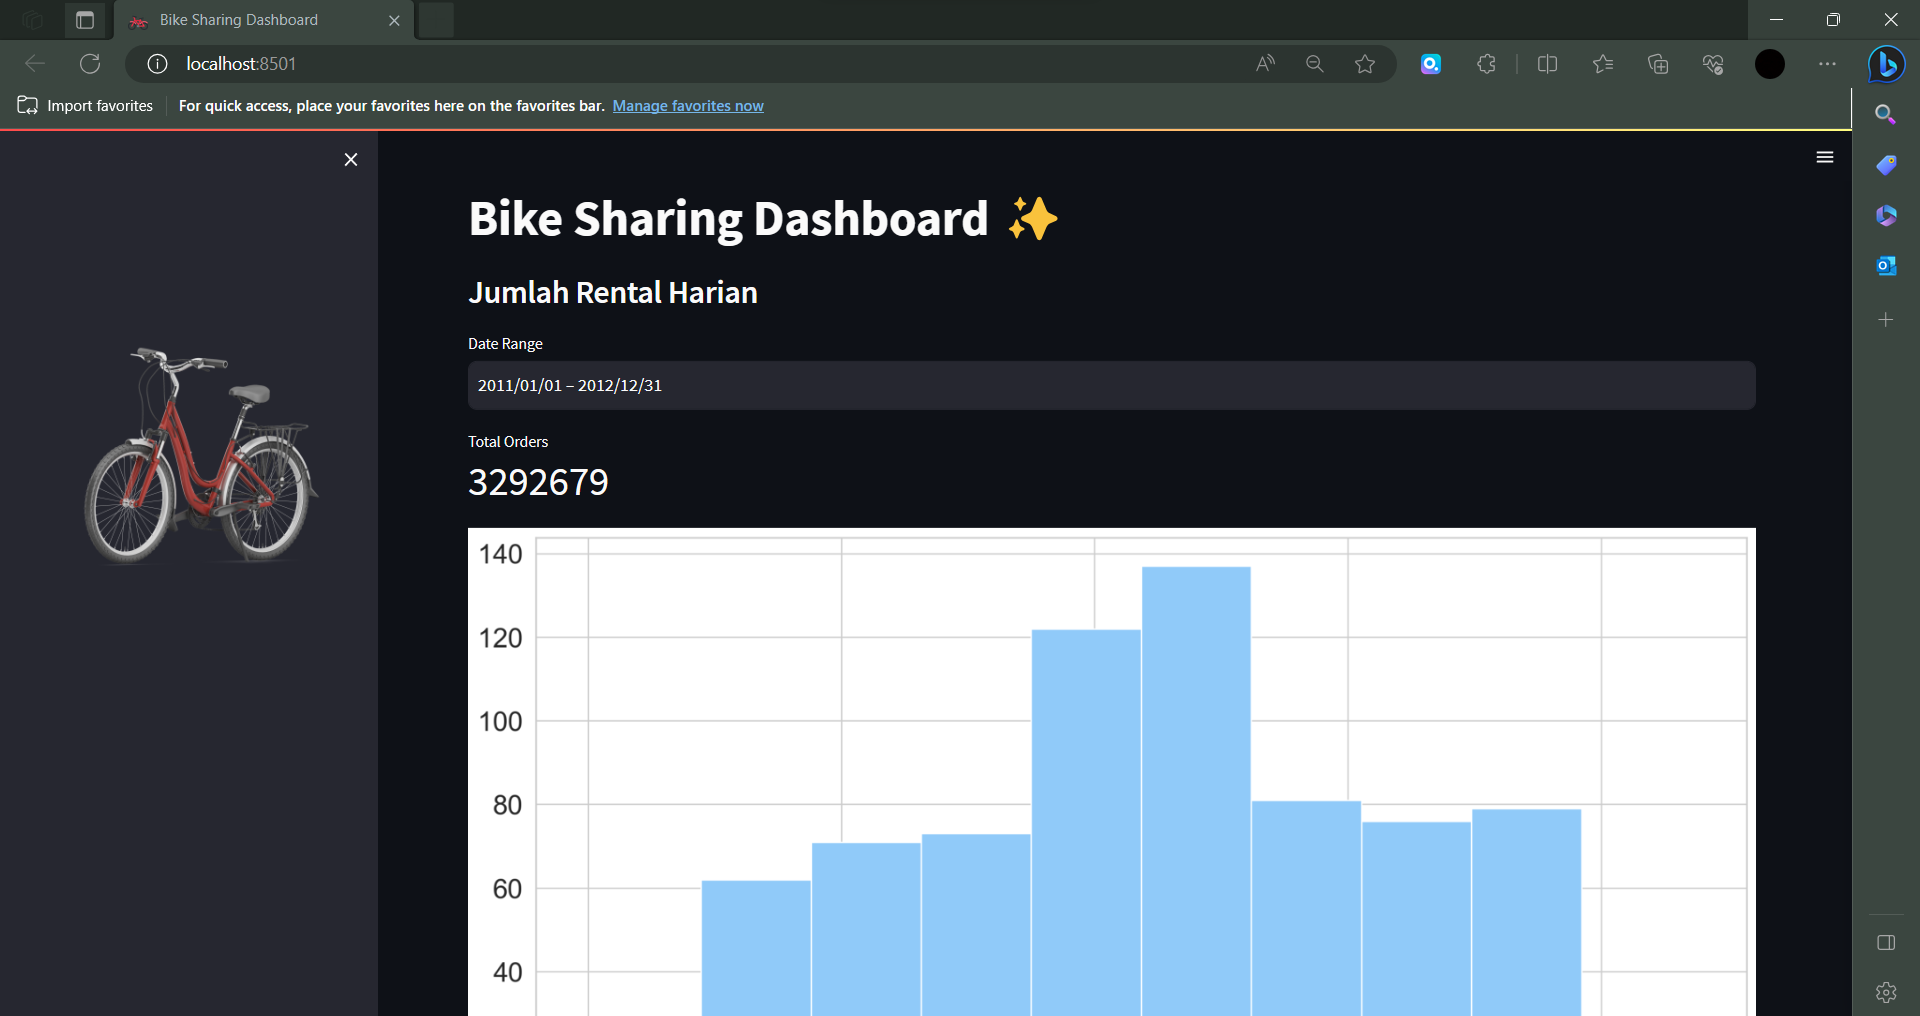1920x1016 pixels.
Task: Toggle split screen view
Action: [1547, 63]
